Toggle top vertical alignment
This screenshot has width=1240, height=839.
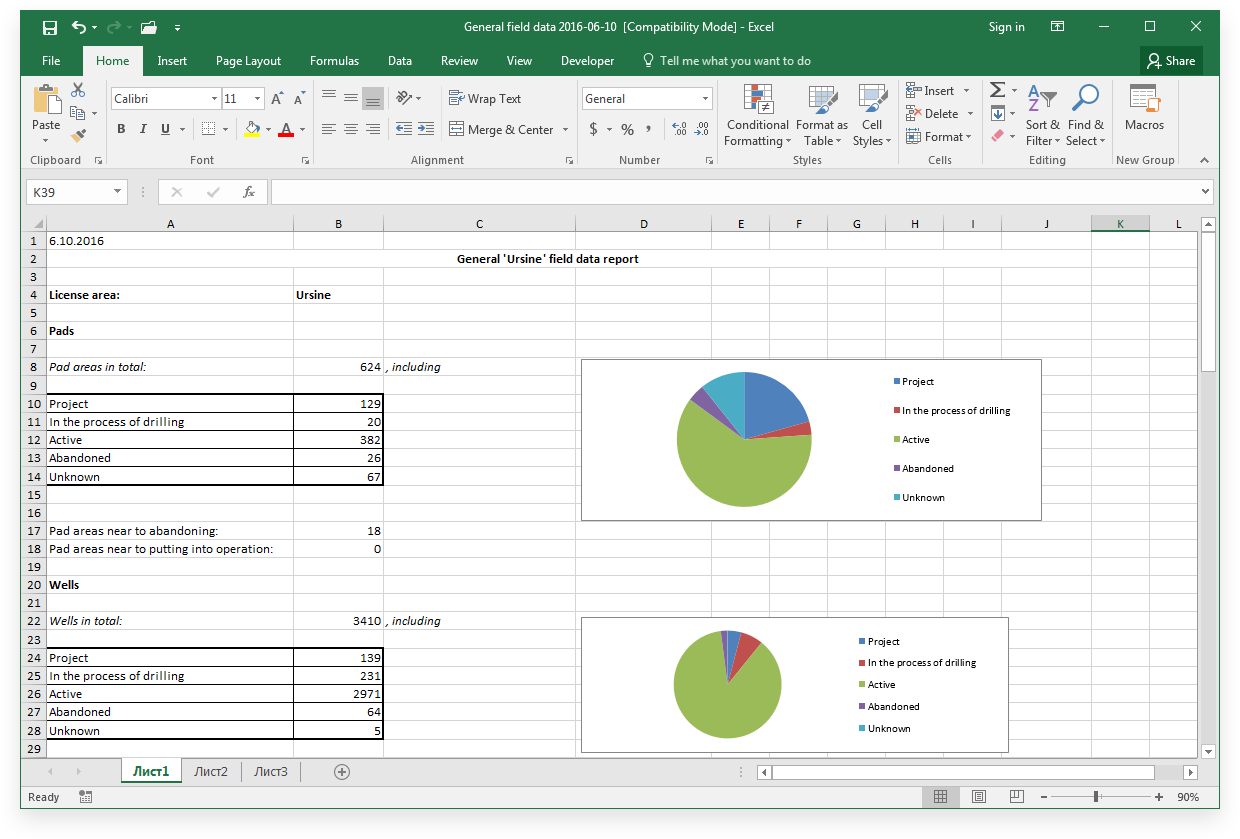tap(329, 98)
